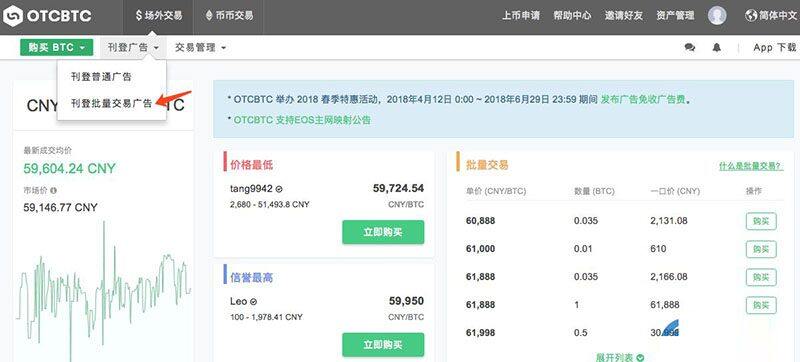
Task: Click the verified badge next to tang9942
Action: (279, 189)
